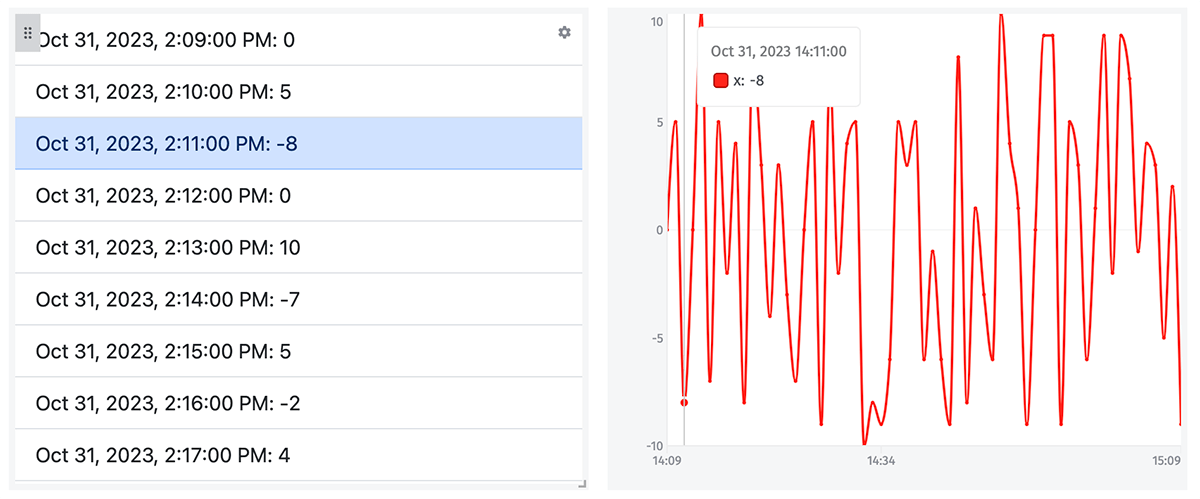Click highlighted 2:11:00 PM: -8 row
Image resolution: width=1200 pixels, height=499 pixels.
299,144
